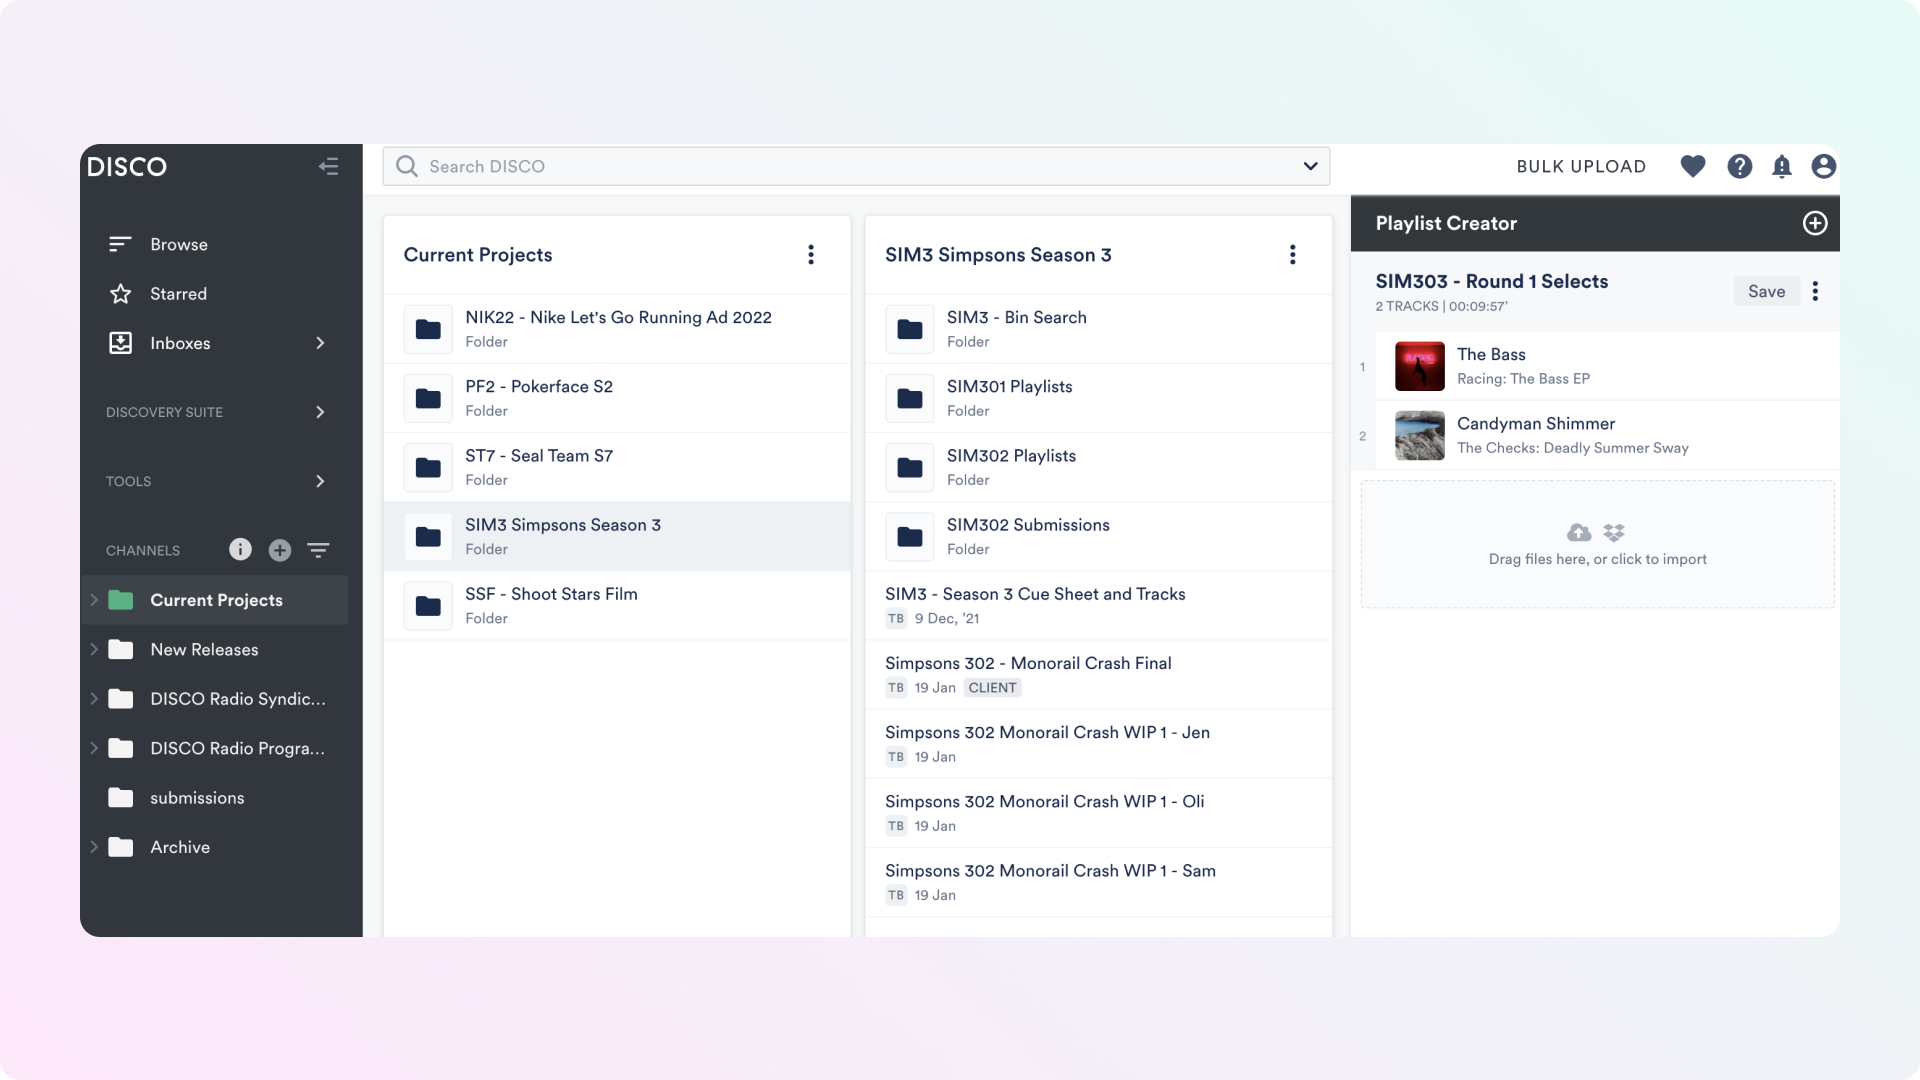
Task: Expand the search bar dropdown arrow
Action: [x=1309, y=166]
